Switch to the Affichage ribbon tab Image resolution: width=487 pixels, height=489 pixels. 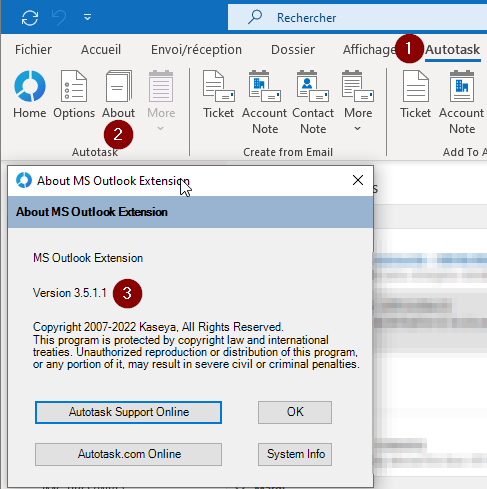click(x=369, y=50)
